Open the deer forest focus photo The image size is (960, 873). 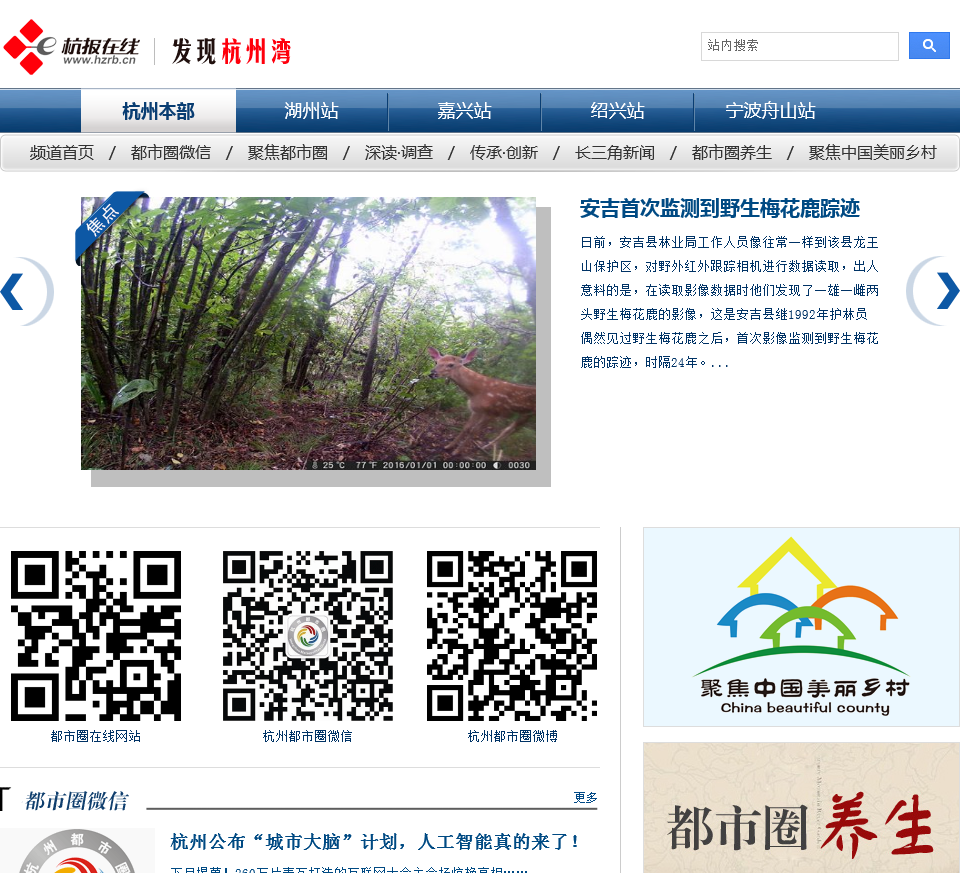[x=309, y=334]
